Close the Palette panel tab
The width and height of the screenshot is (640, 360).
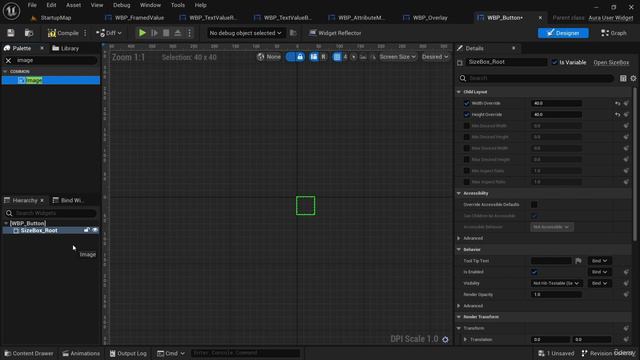point(42,48)
